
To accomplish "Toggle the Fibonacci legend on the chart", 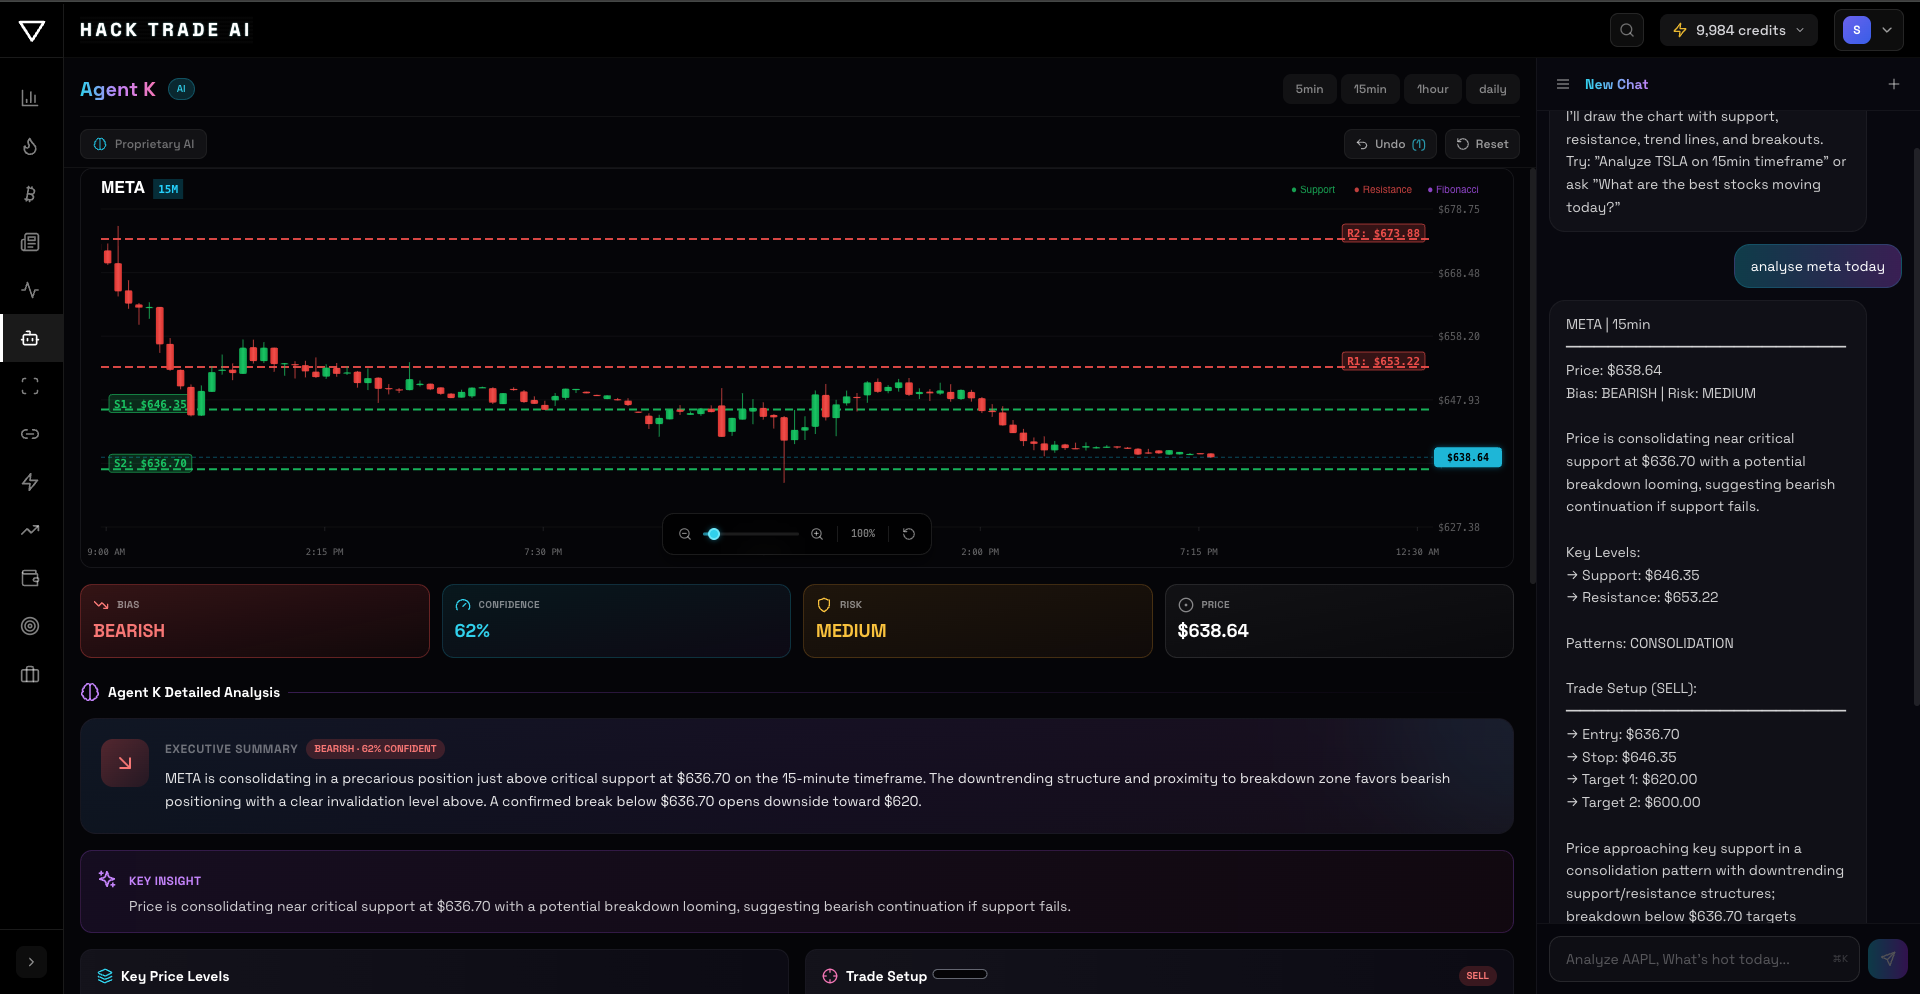I will 1452,189.
